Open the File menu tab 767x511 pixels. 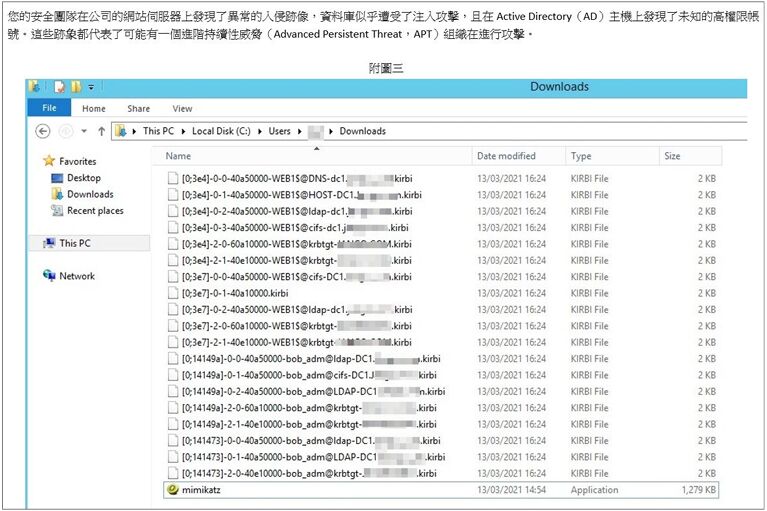(49, 108)
